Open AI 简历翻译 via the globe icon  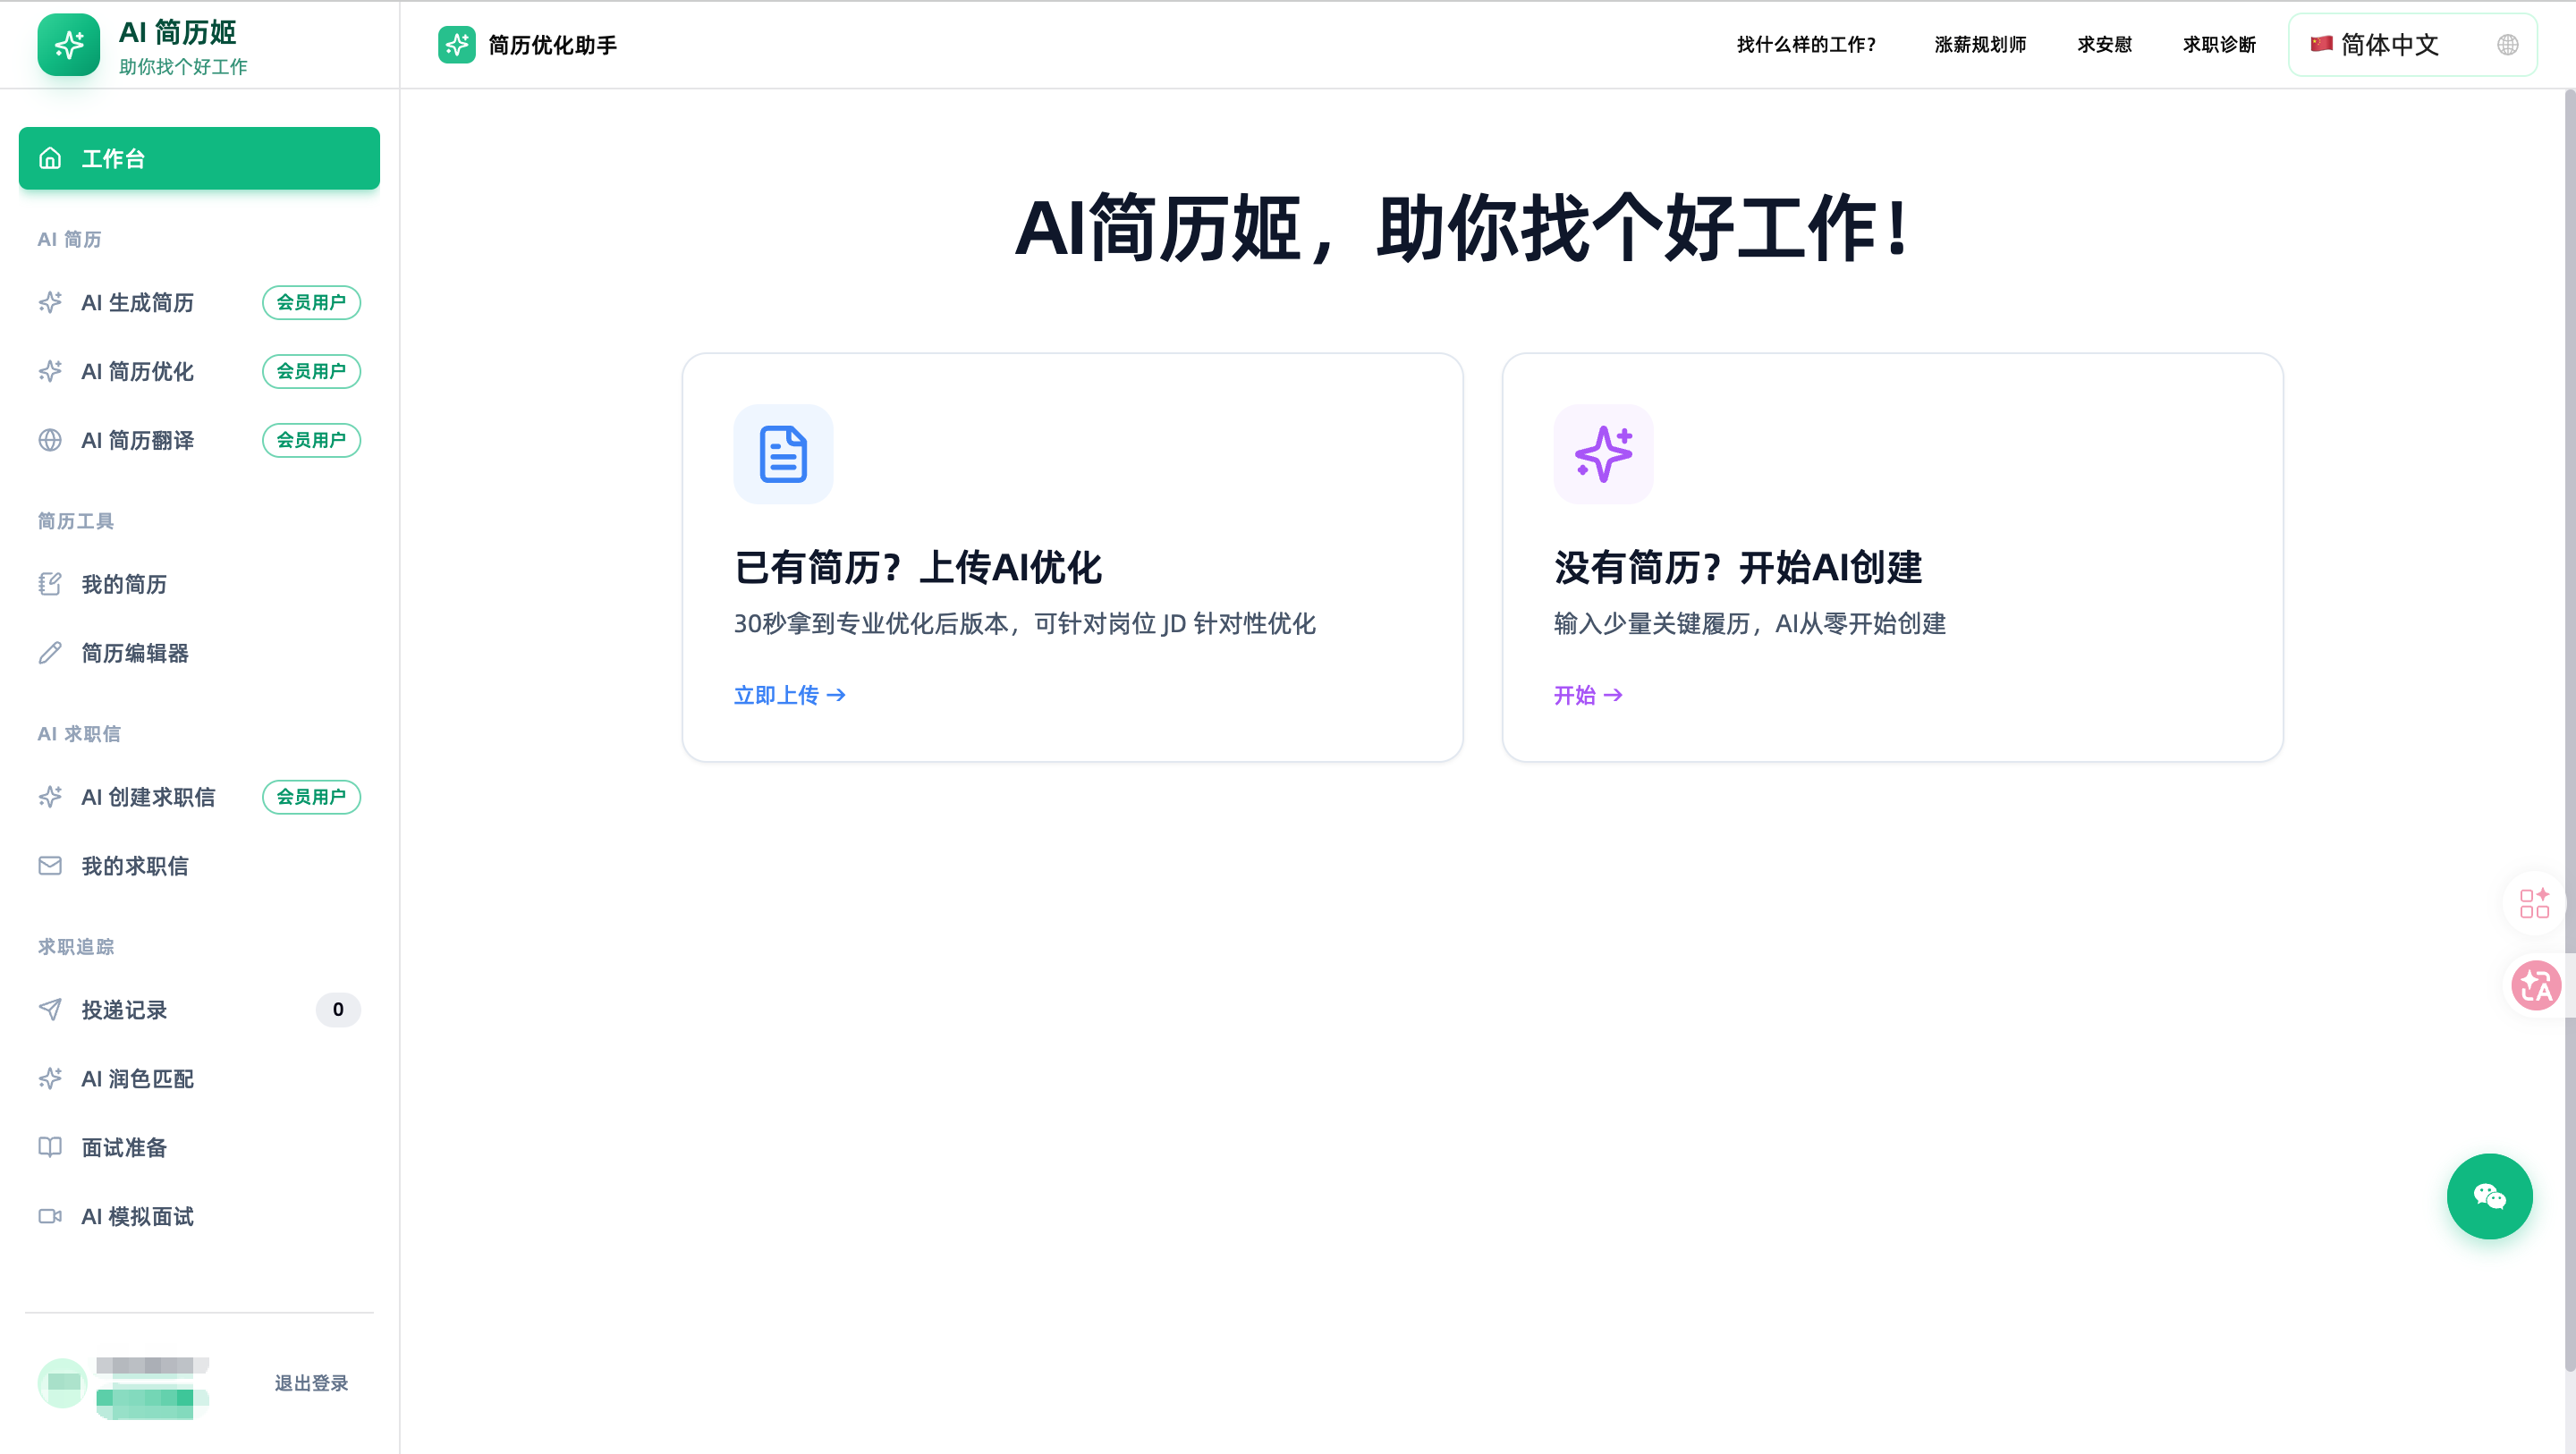pos(50,440)
